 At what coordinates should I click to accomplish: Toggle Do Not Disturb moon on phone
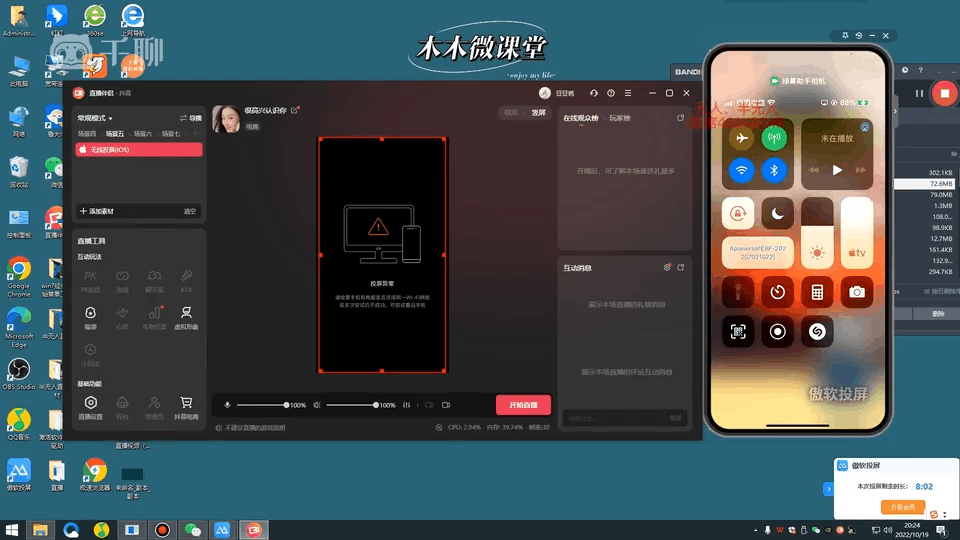point(778,213)
